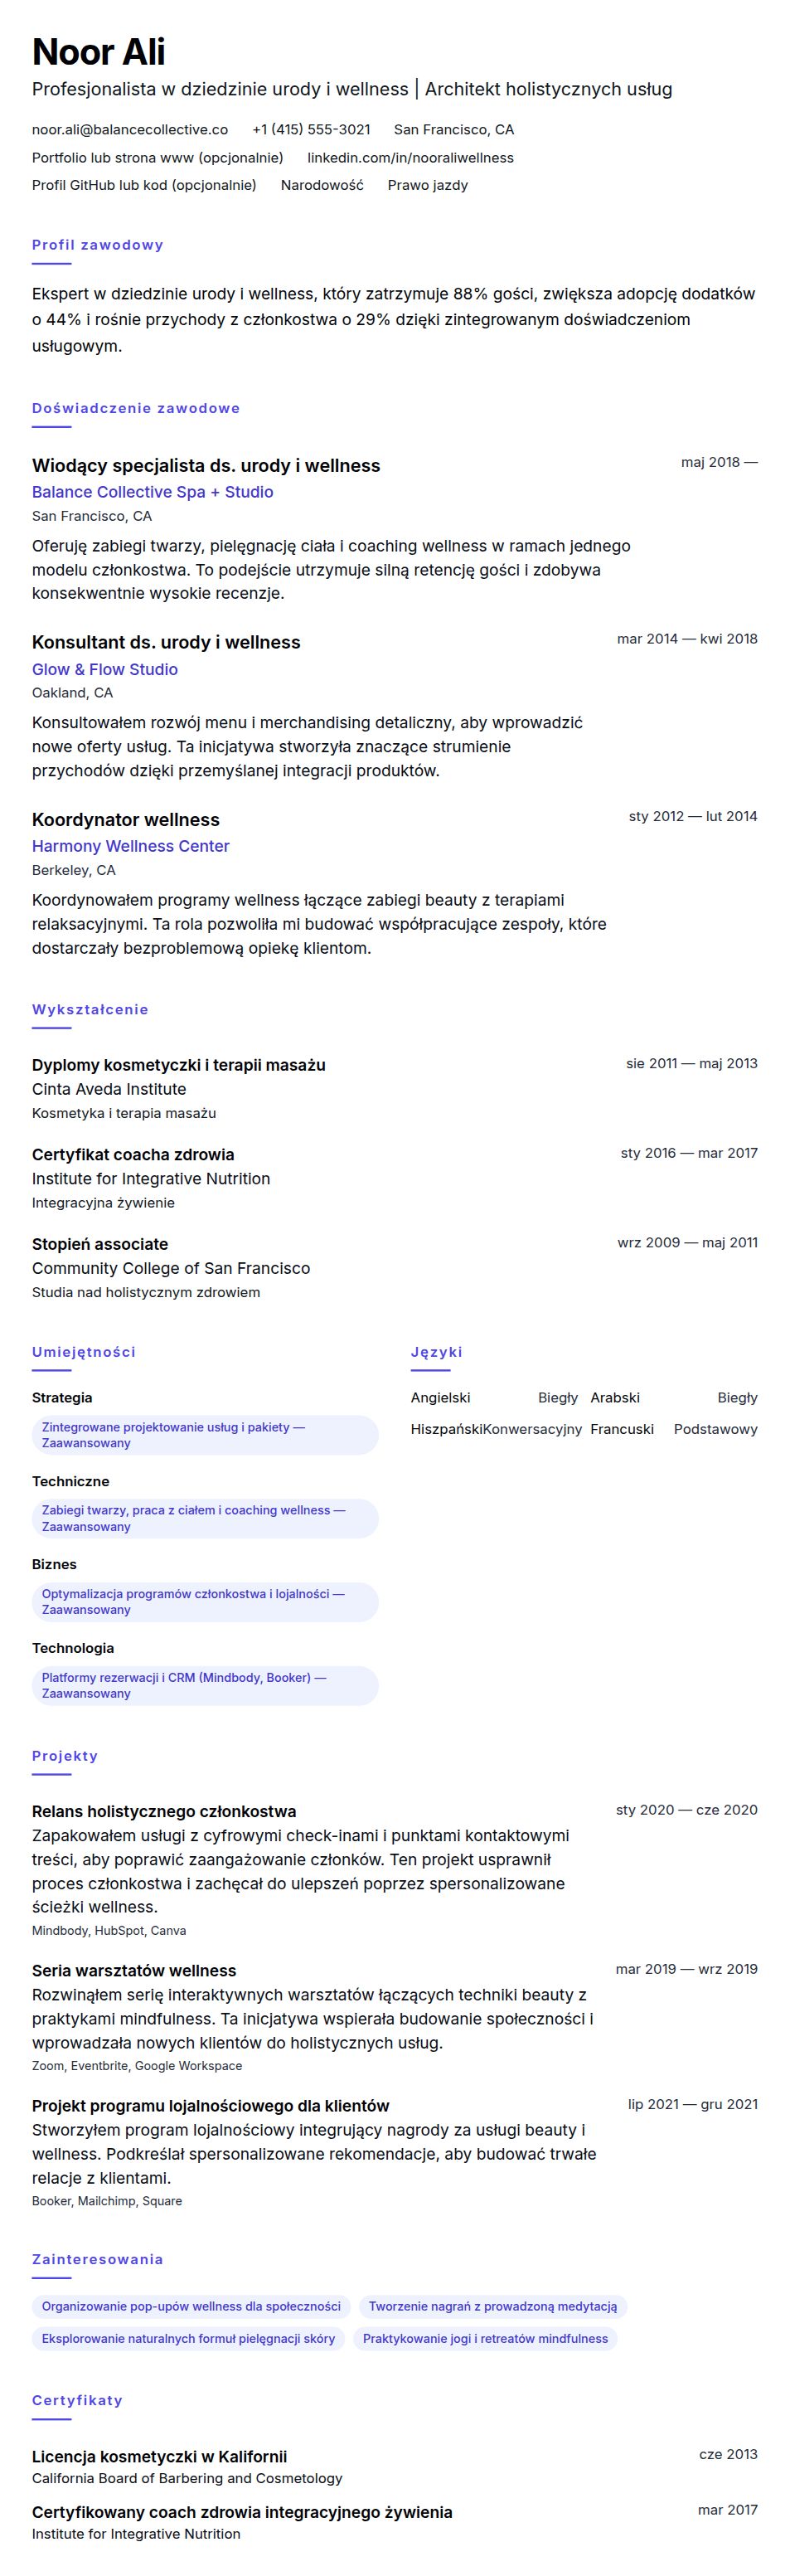Select Eksplorowanie naturalnych formuł pielęgnacji skóry tag
790x2576 pixels.
(x=188, y=2339)
